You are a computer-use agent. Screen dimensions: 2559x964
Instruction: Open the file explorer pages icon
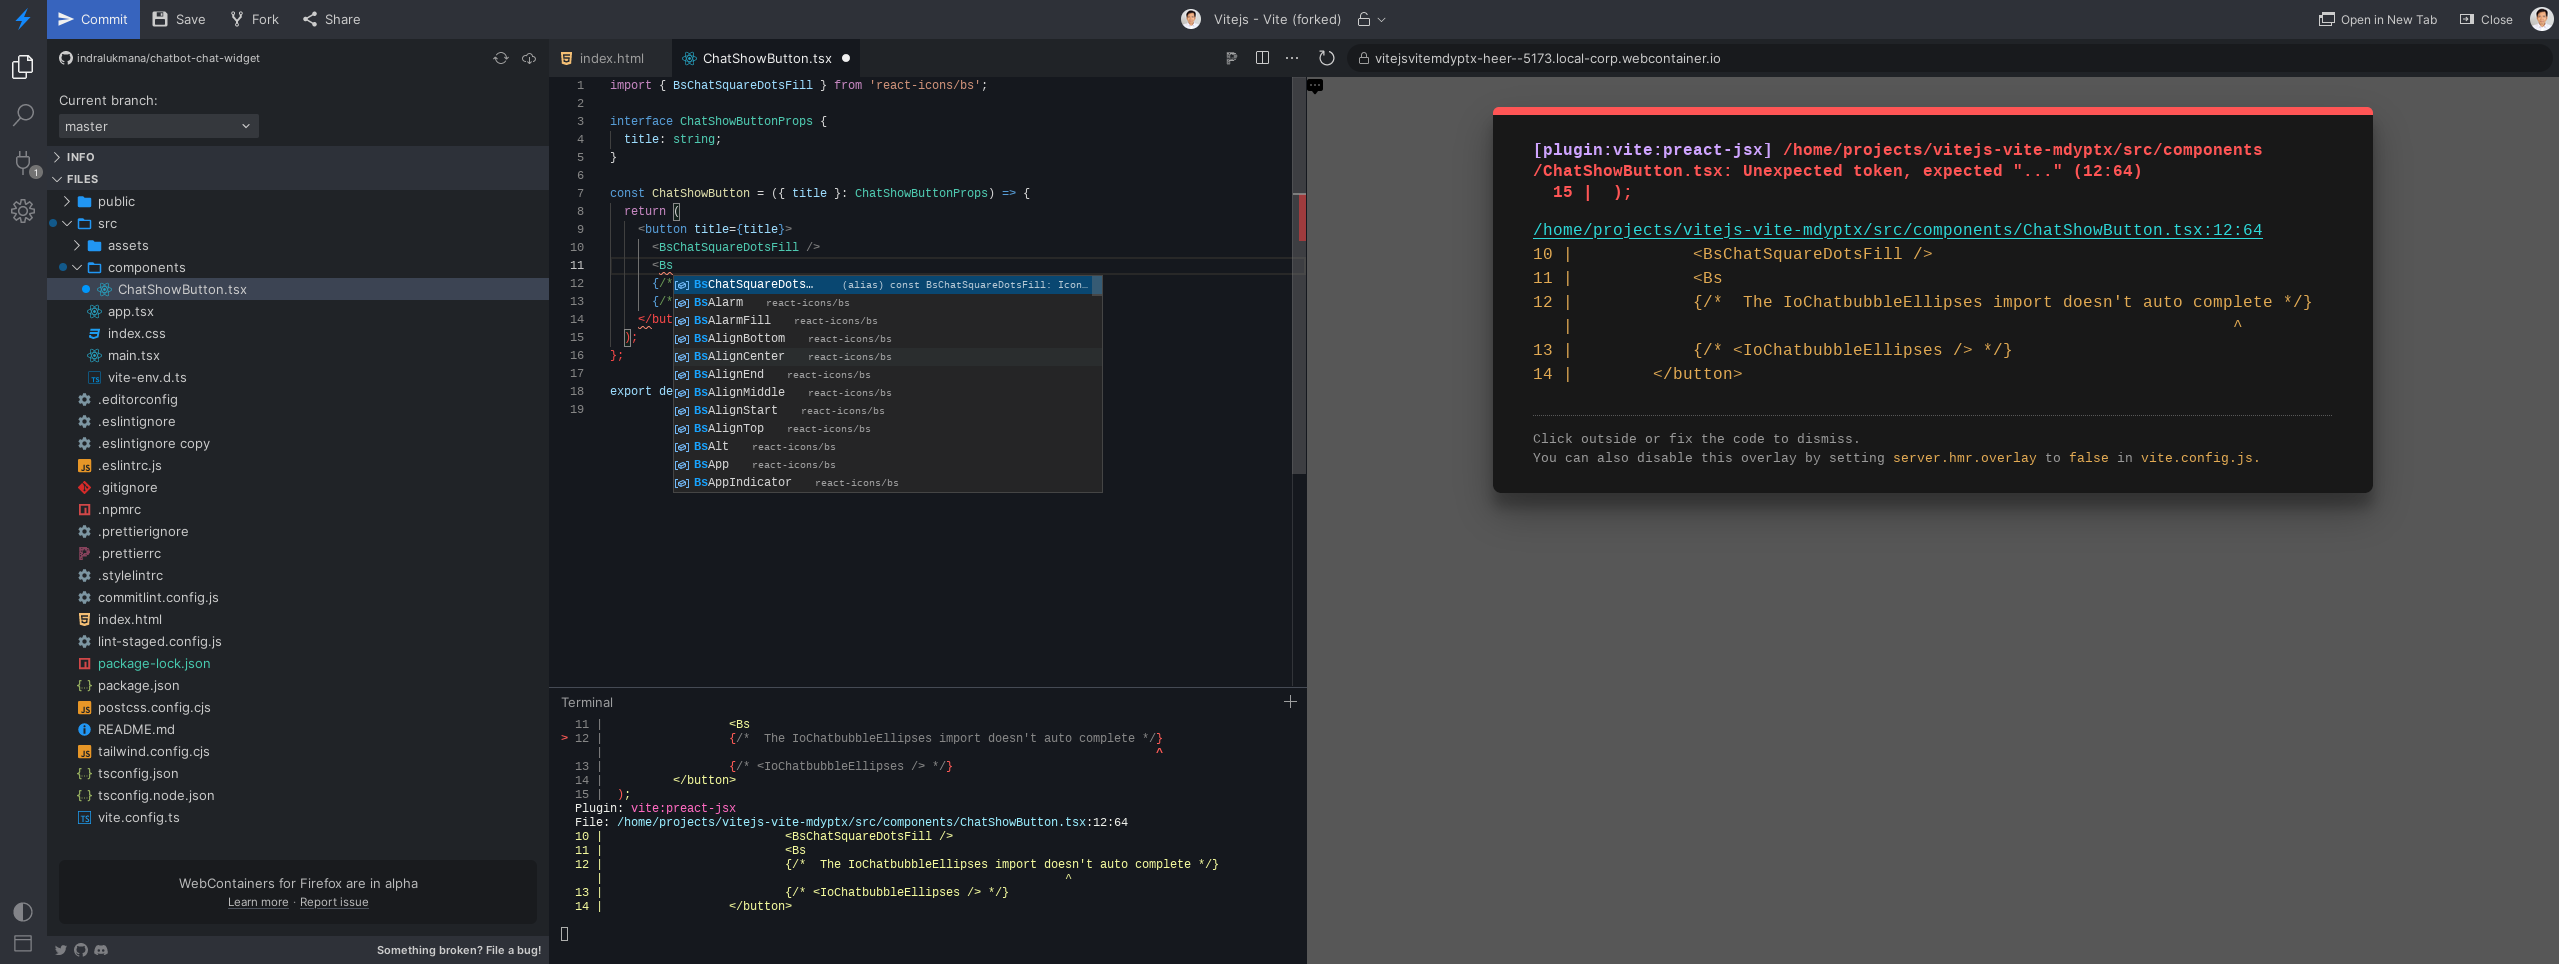23,67
